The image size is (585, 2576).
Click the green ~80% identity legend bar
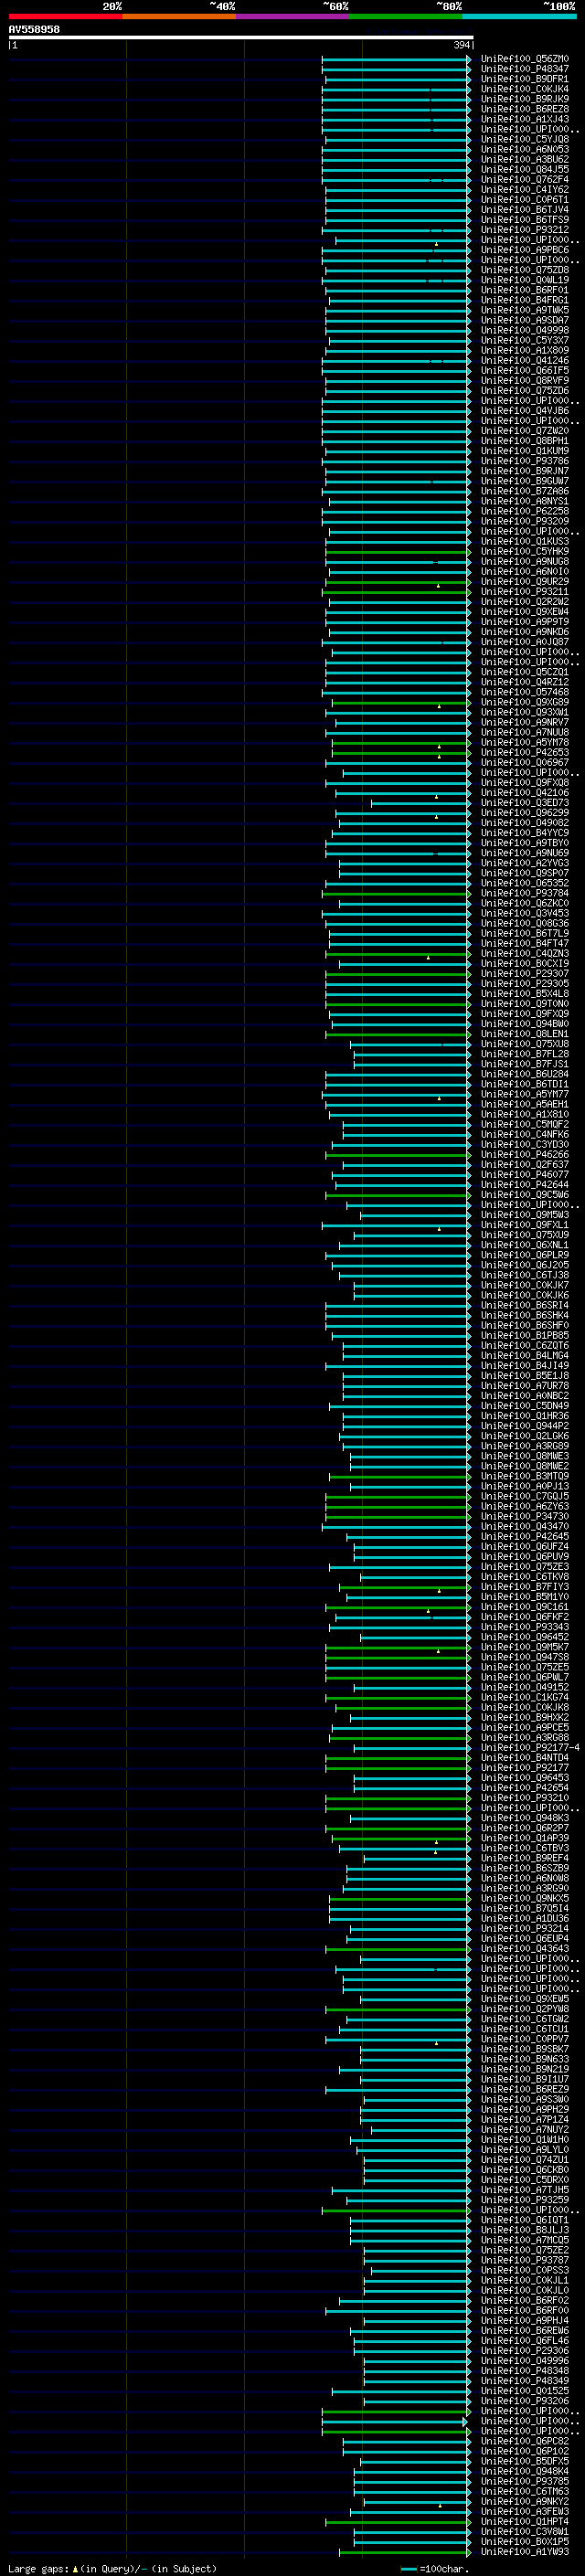[406, 16]
